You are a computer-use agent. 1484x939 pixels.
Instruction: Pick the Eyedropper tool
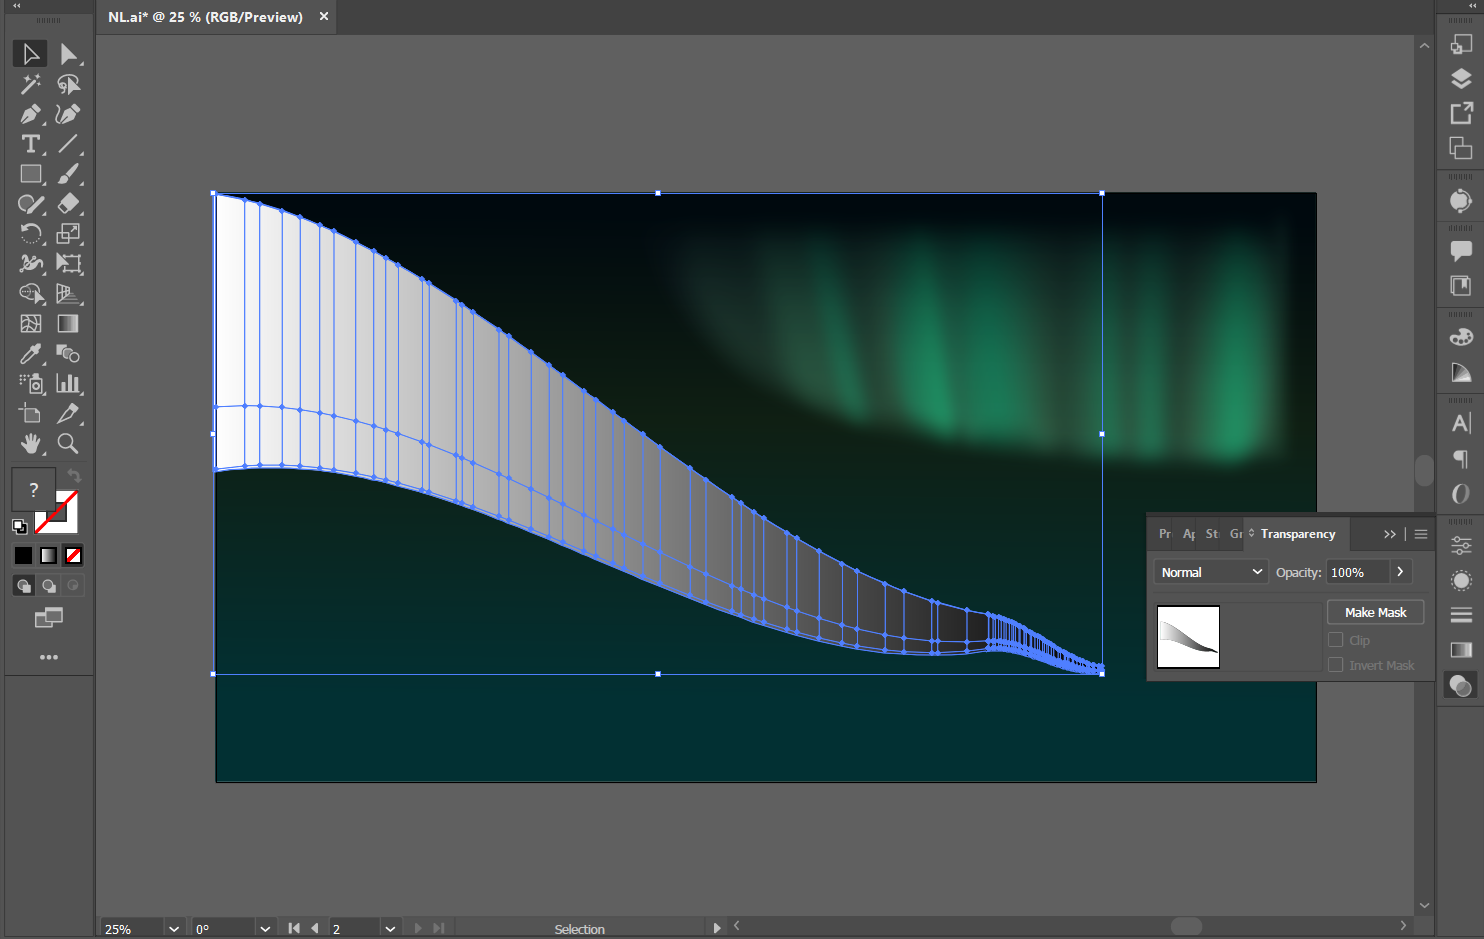(30, 354)
